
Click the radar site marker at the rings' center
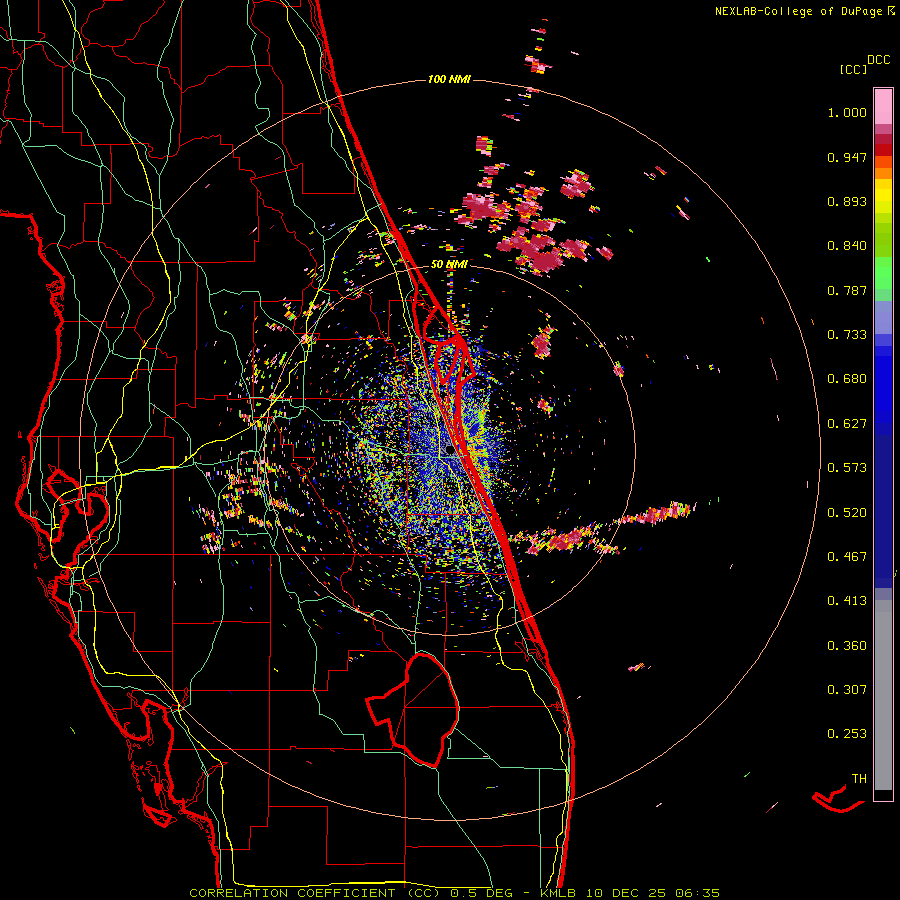(x=449, y=451)
